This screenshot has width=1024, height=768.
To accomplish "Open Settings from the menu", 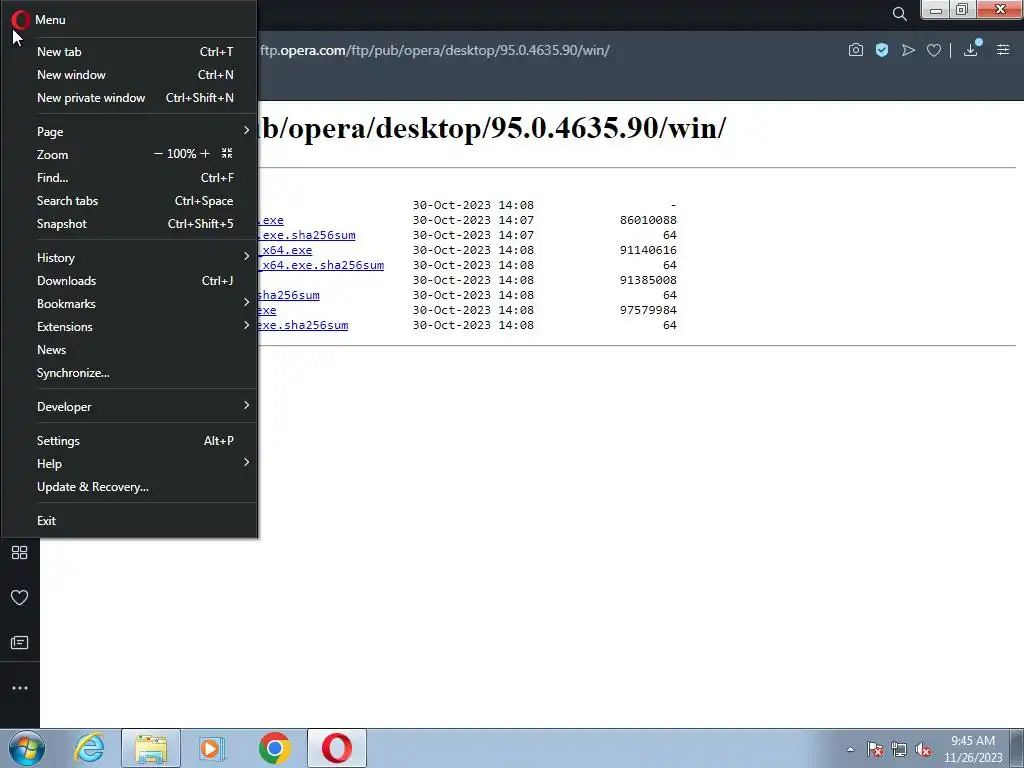I will [x=130, y=441].
